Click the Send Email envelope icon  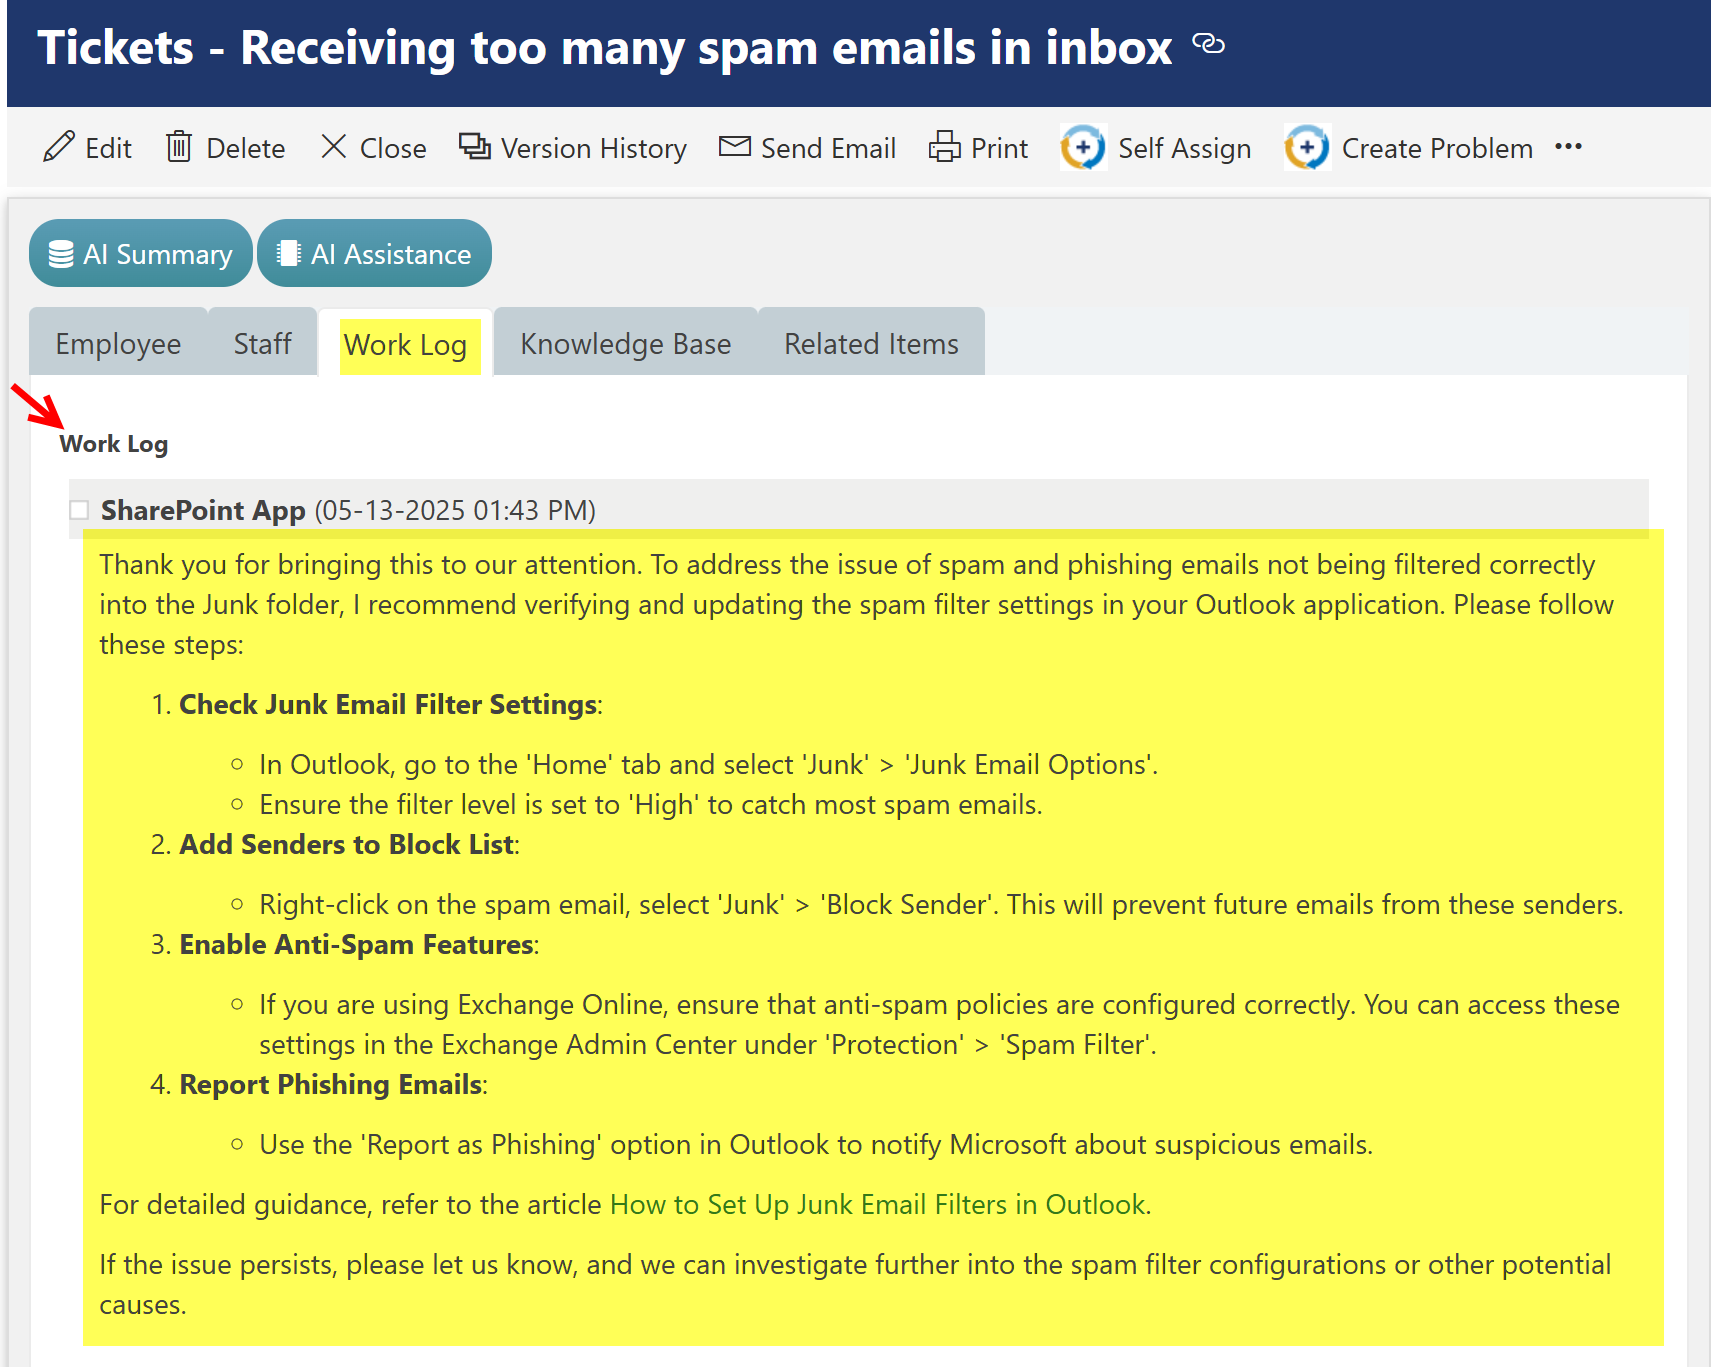(x=735, y=147)
